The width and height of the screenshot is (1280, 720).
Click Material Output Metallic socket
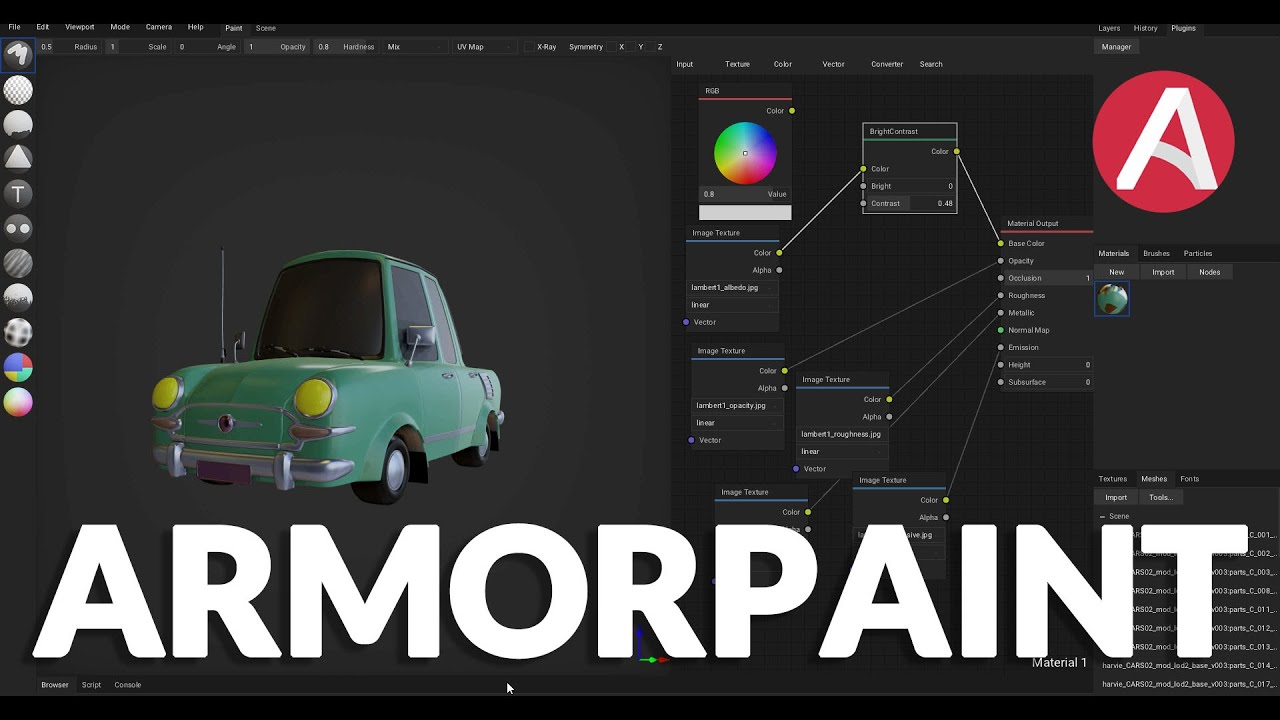1000,313
